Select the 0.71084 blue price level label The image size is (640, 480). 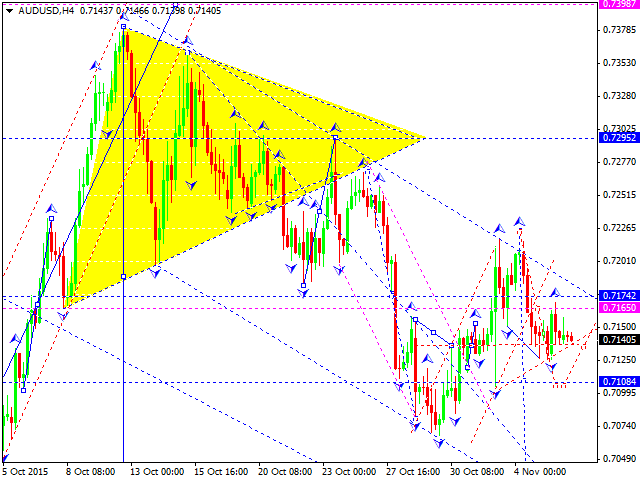tap(619, 382)
